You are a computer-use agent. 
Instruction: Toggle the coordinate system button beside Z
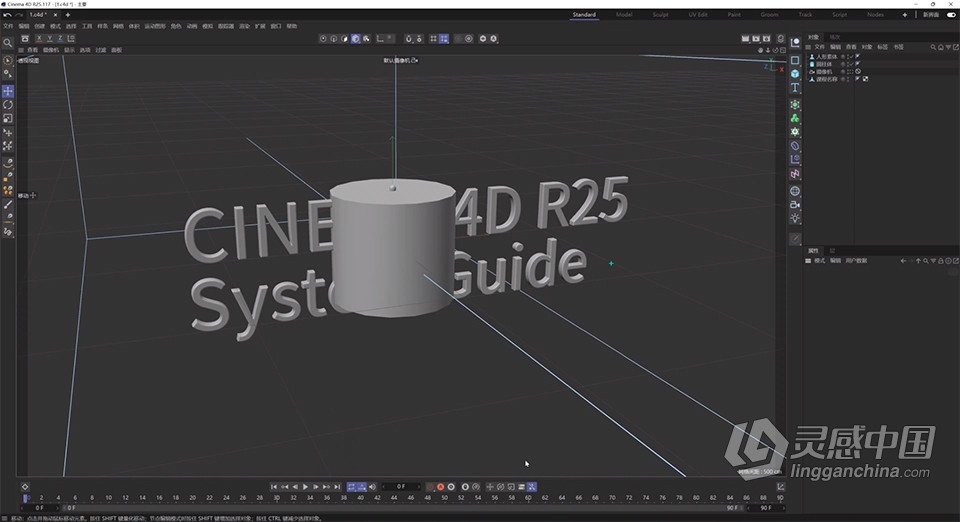pyautogui.click(x=71, y=39)
